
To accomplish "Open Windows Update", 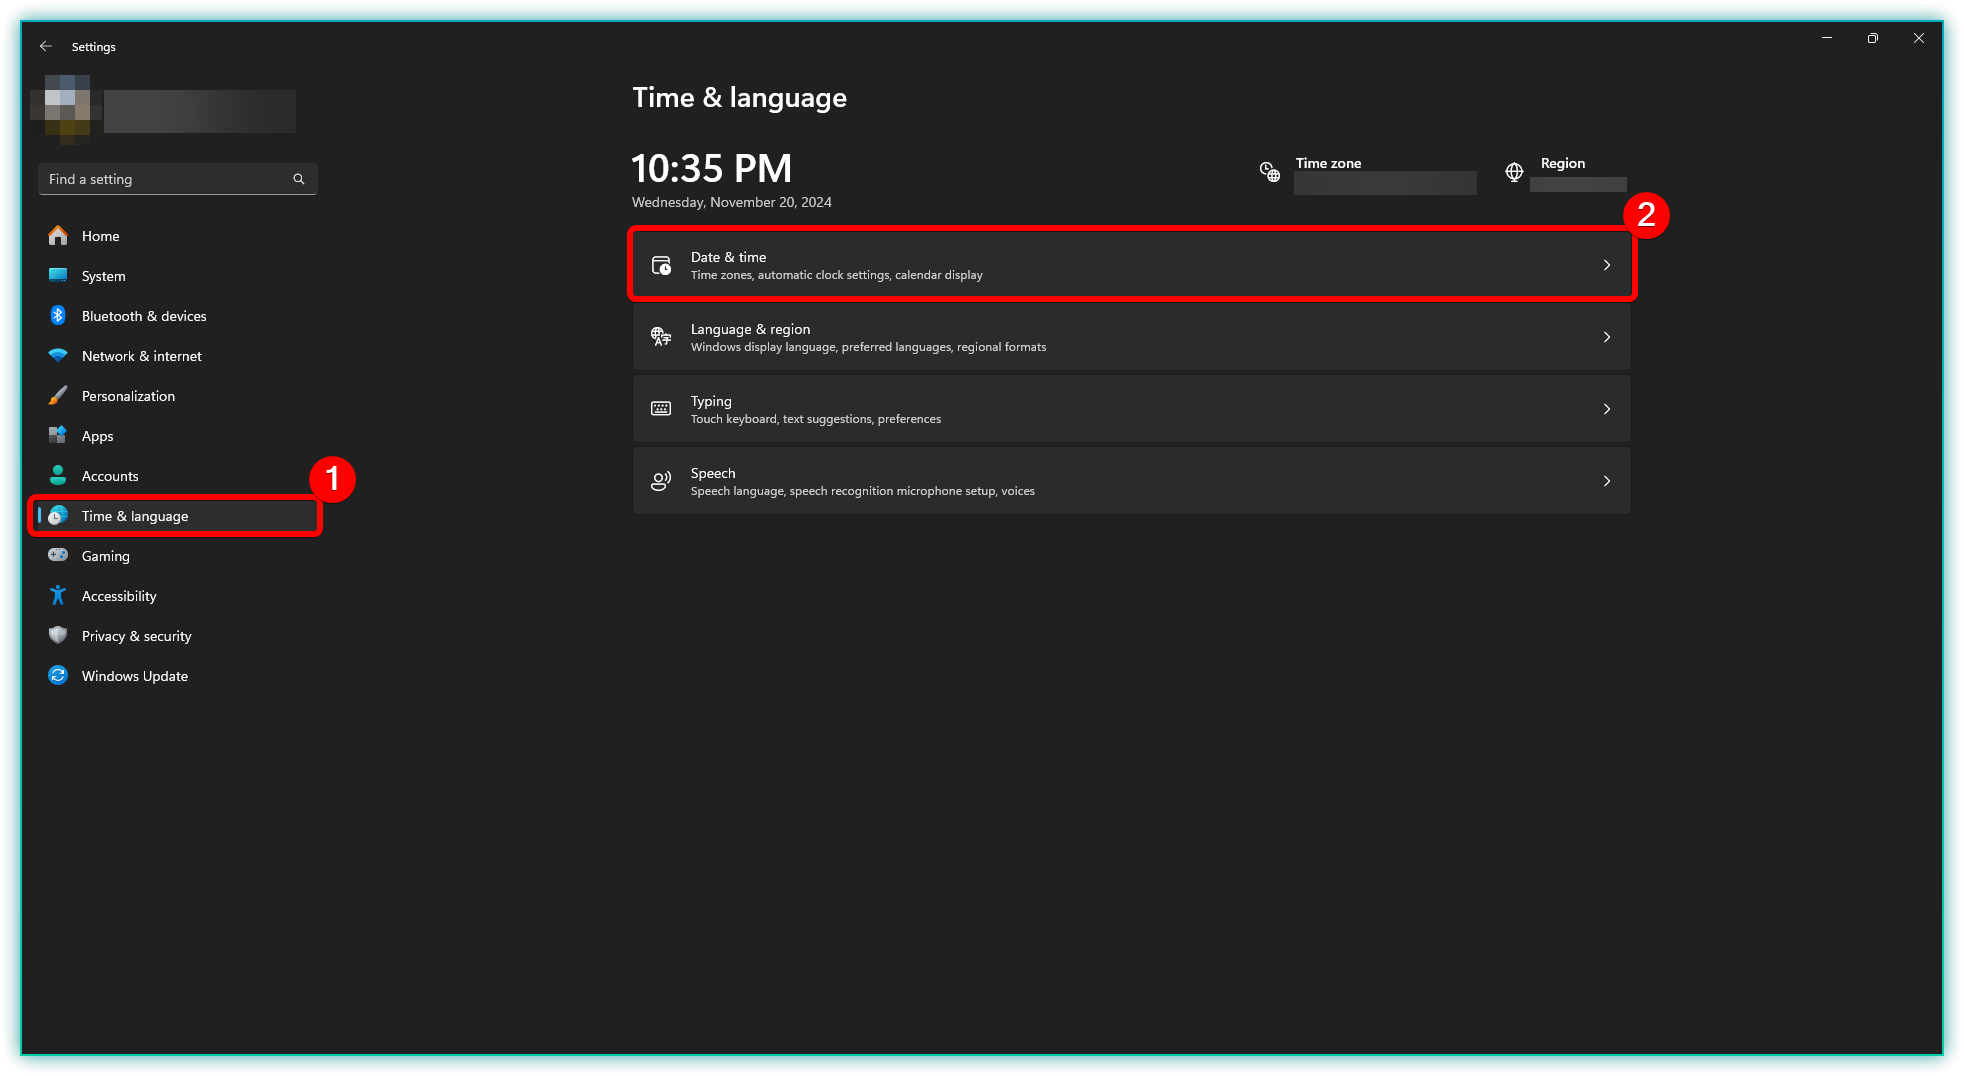I will pos(177,676).
